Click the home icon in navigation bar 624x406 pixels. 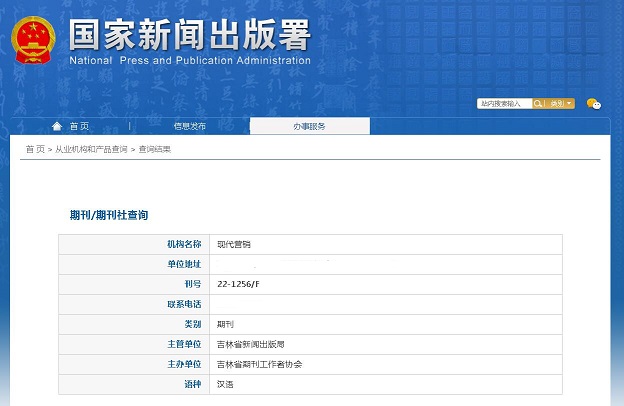57,126
